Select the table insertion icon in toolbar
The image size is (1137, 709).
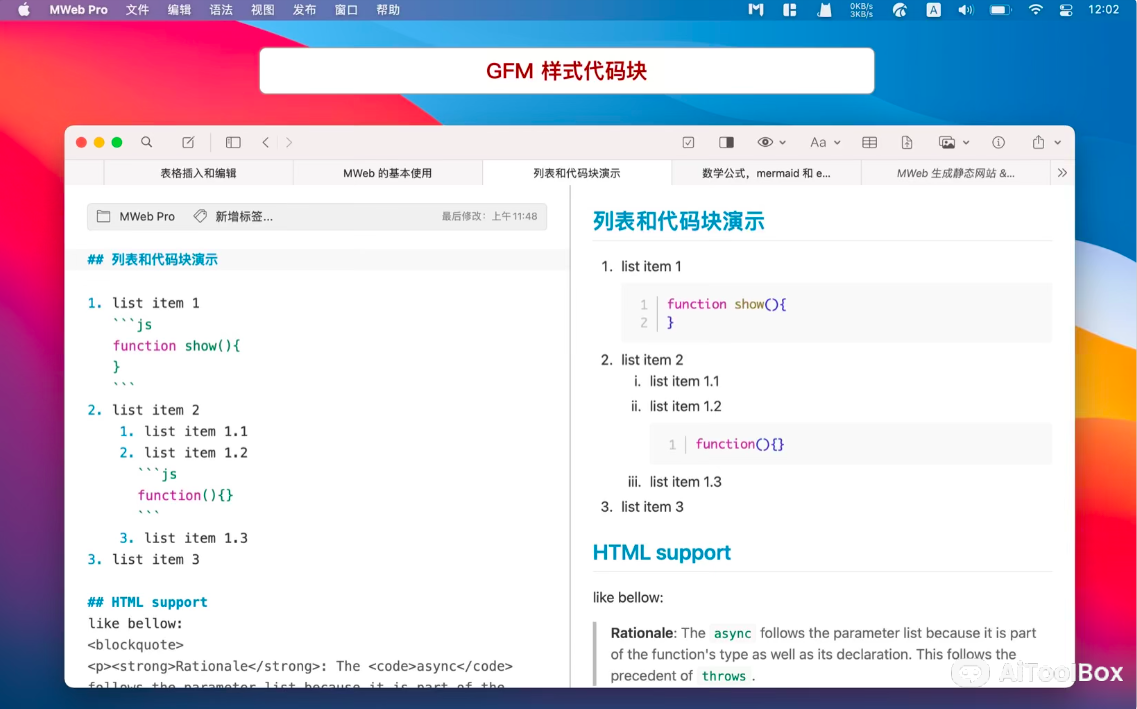870,142
